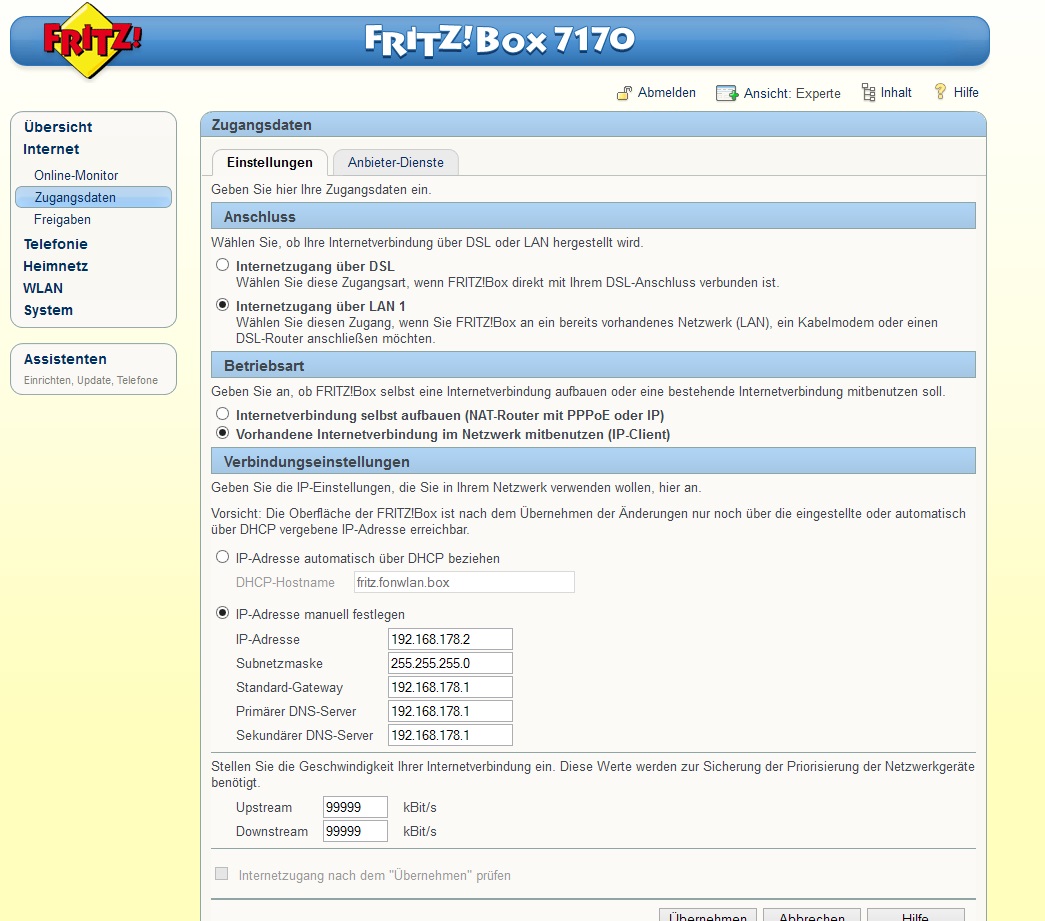Open the WLAN section
Screen dimensions: 1045x921
tap(43, 288)
